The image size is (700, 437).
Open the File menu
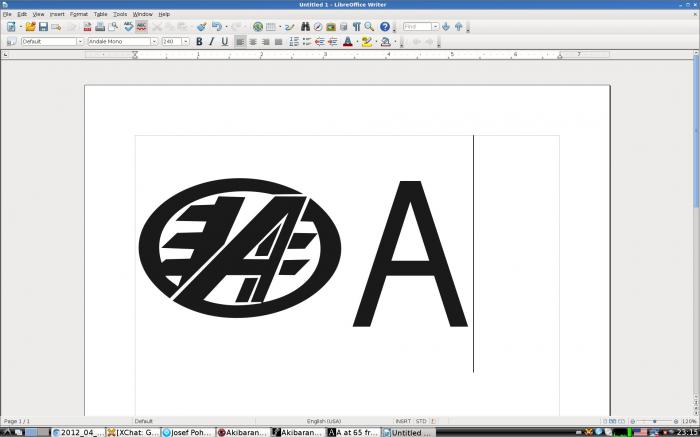pyautogui.click(x=7, y=14)
